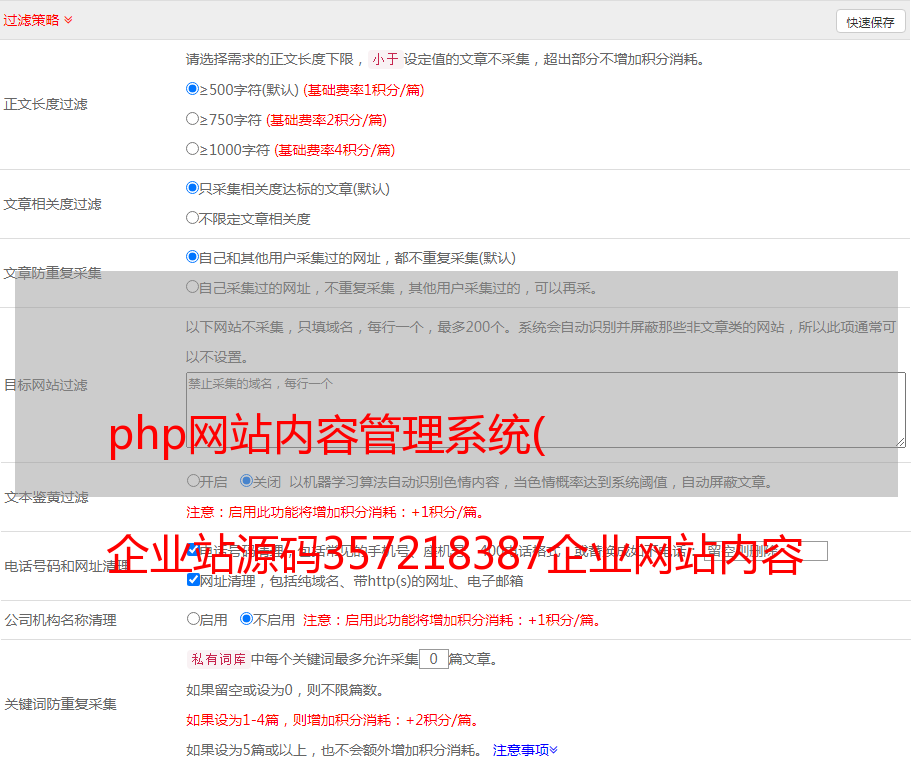Select 关闭 radio for 文本鉴黄过滤
The image size is (912, 768).
point(247,481)
